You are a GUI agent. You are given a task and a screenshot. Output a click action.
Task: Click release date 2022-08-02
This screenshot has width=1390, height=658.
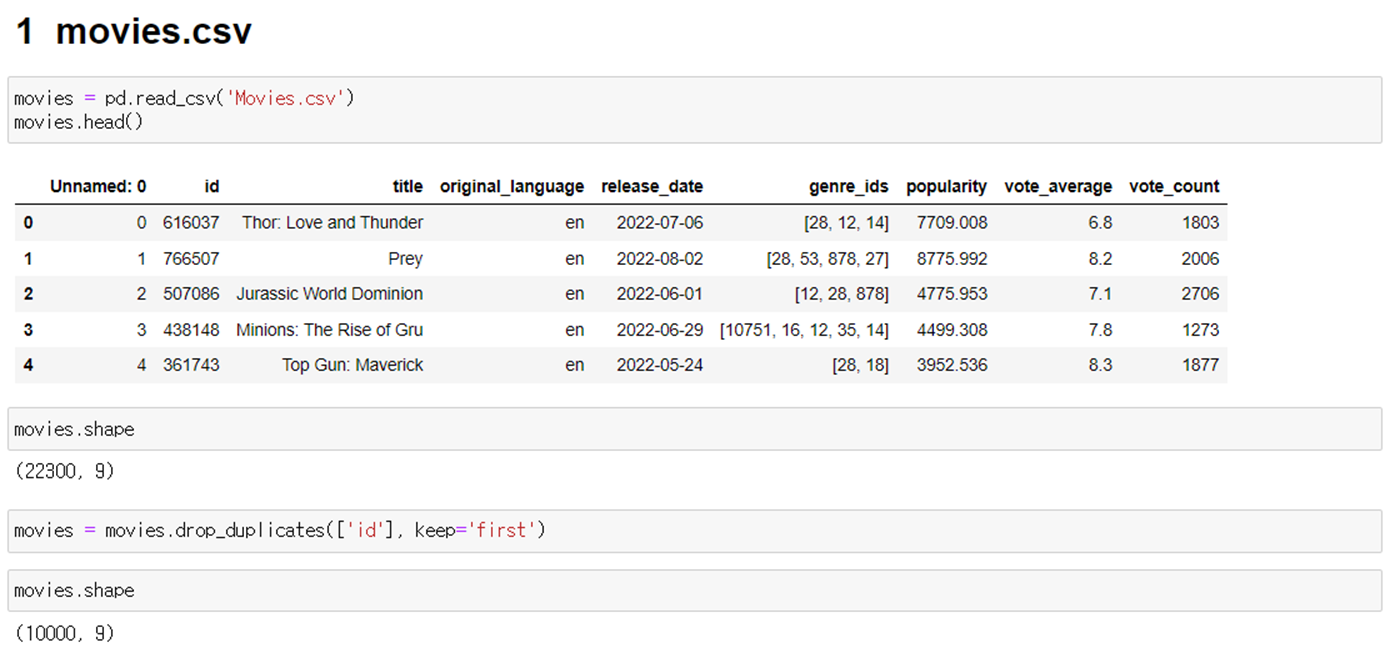[660, 259]
